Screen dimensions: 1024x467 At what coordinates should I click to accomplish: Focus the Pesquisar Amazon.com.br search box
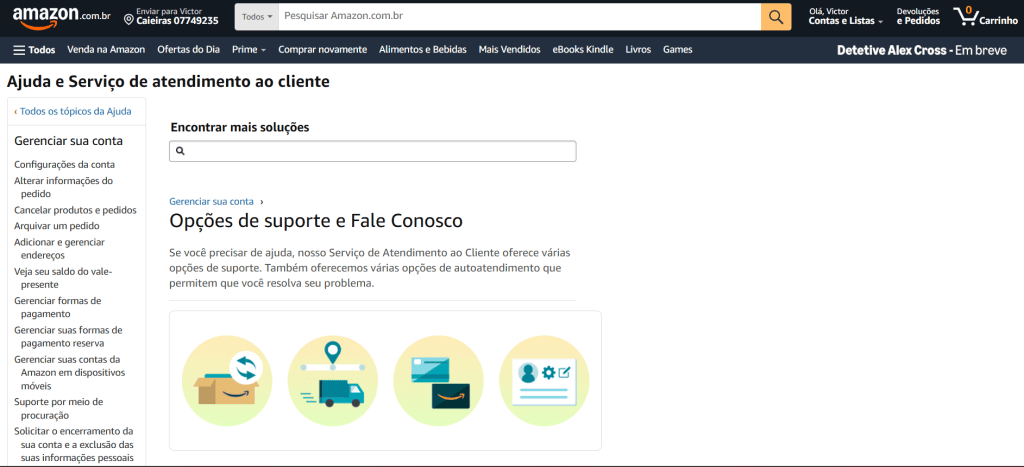pos(518,17)
